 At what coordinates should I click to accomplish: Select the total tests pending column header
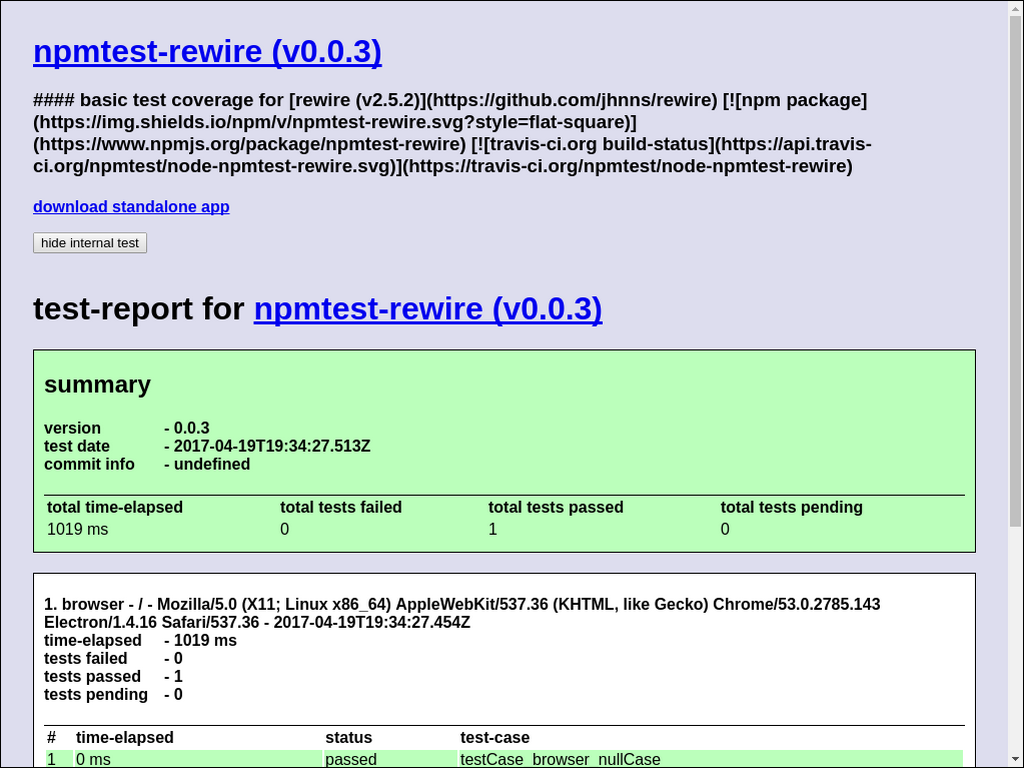(791, 507)
